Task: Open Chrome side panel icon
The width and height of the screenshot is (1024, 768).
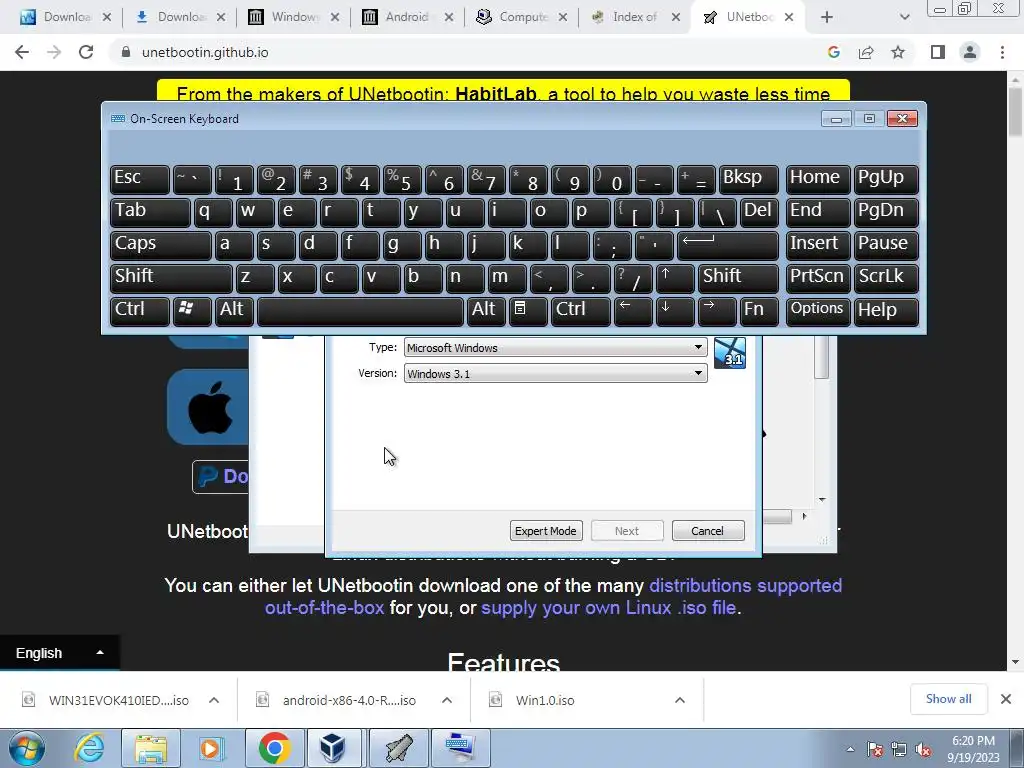Action: click(937, 52)
